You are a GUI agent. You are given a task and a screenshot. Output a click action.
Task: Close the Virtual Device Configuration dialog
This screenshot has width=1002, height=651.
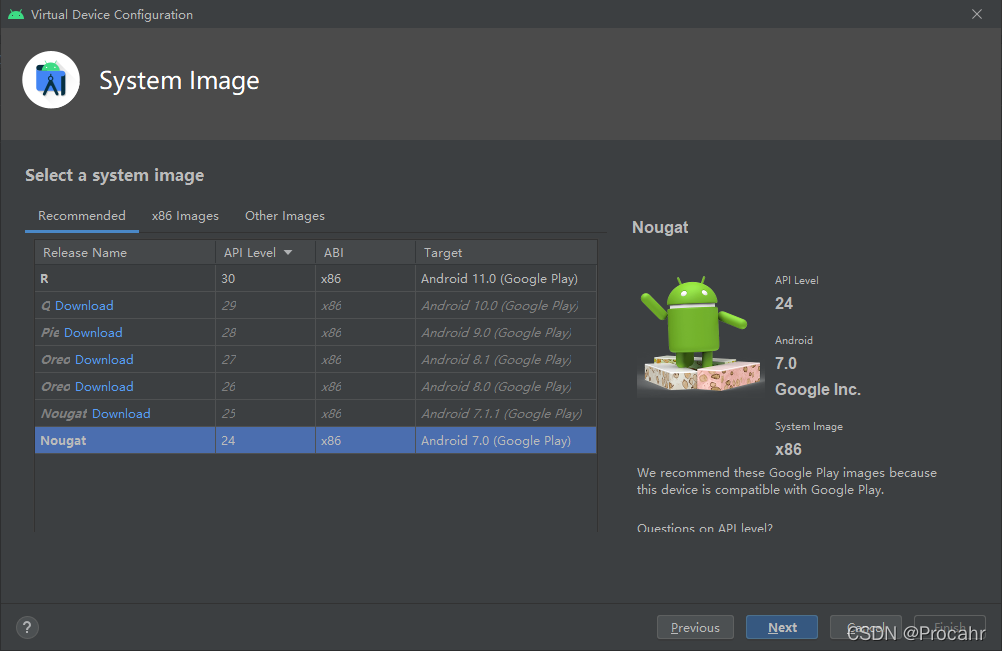tap(976, 14)
